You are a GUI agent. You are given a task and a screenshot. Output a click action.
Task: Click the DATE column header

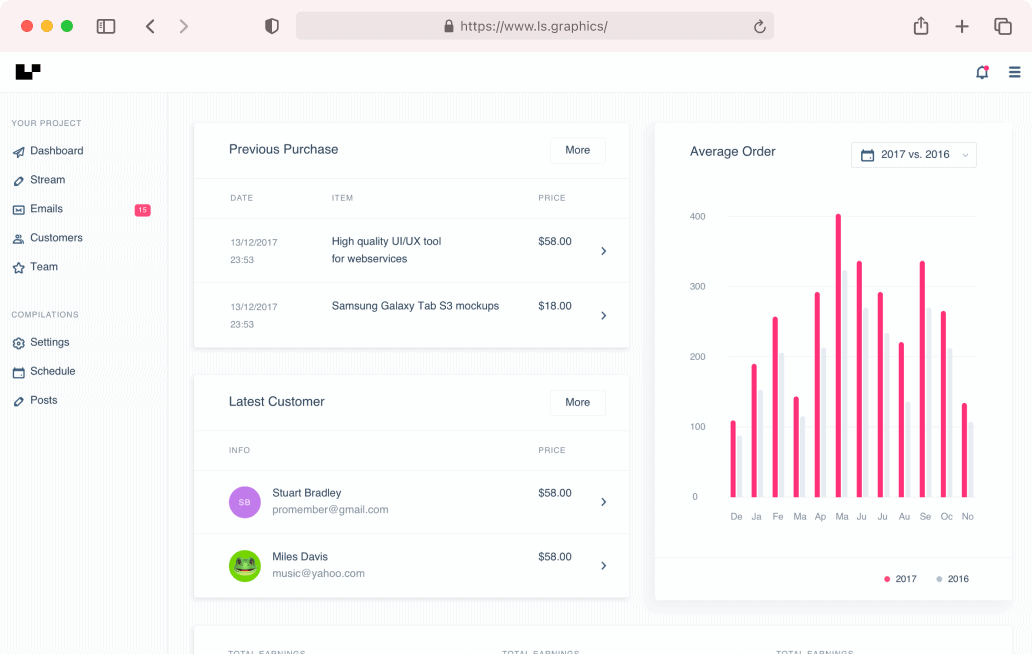[x=242, y=198]
